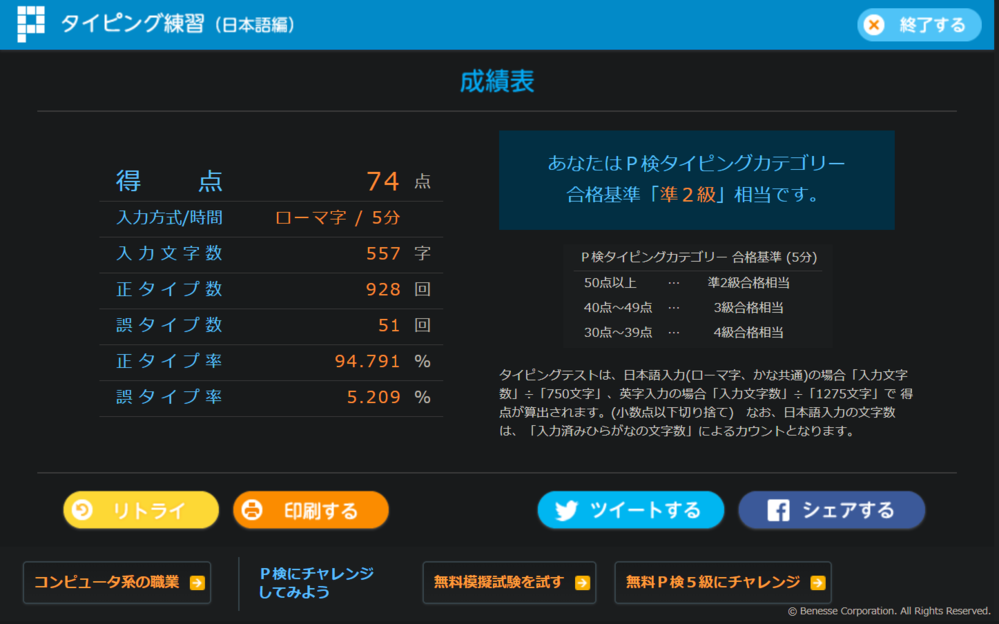Click the 誤タイプ率 label
The width and height of the screenshot is (999, 624).
pyautogui.click(x=169, y=397)
